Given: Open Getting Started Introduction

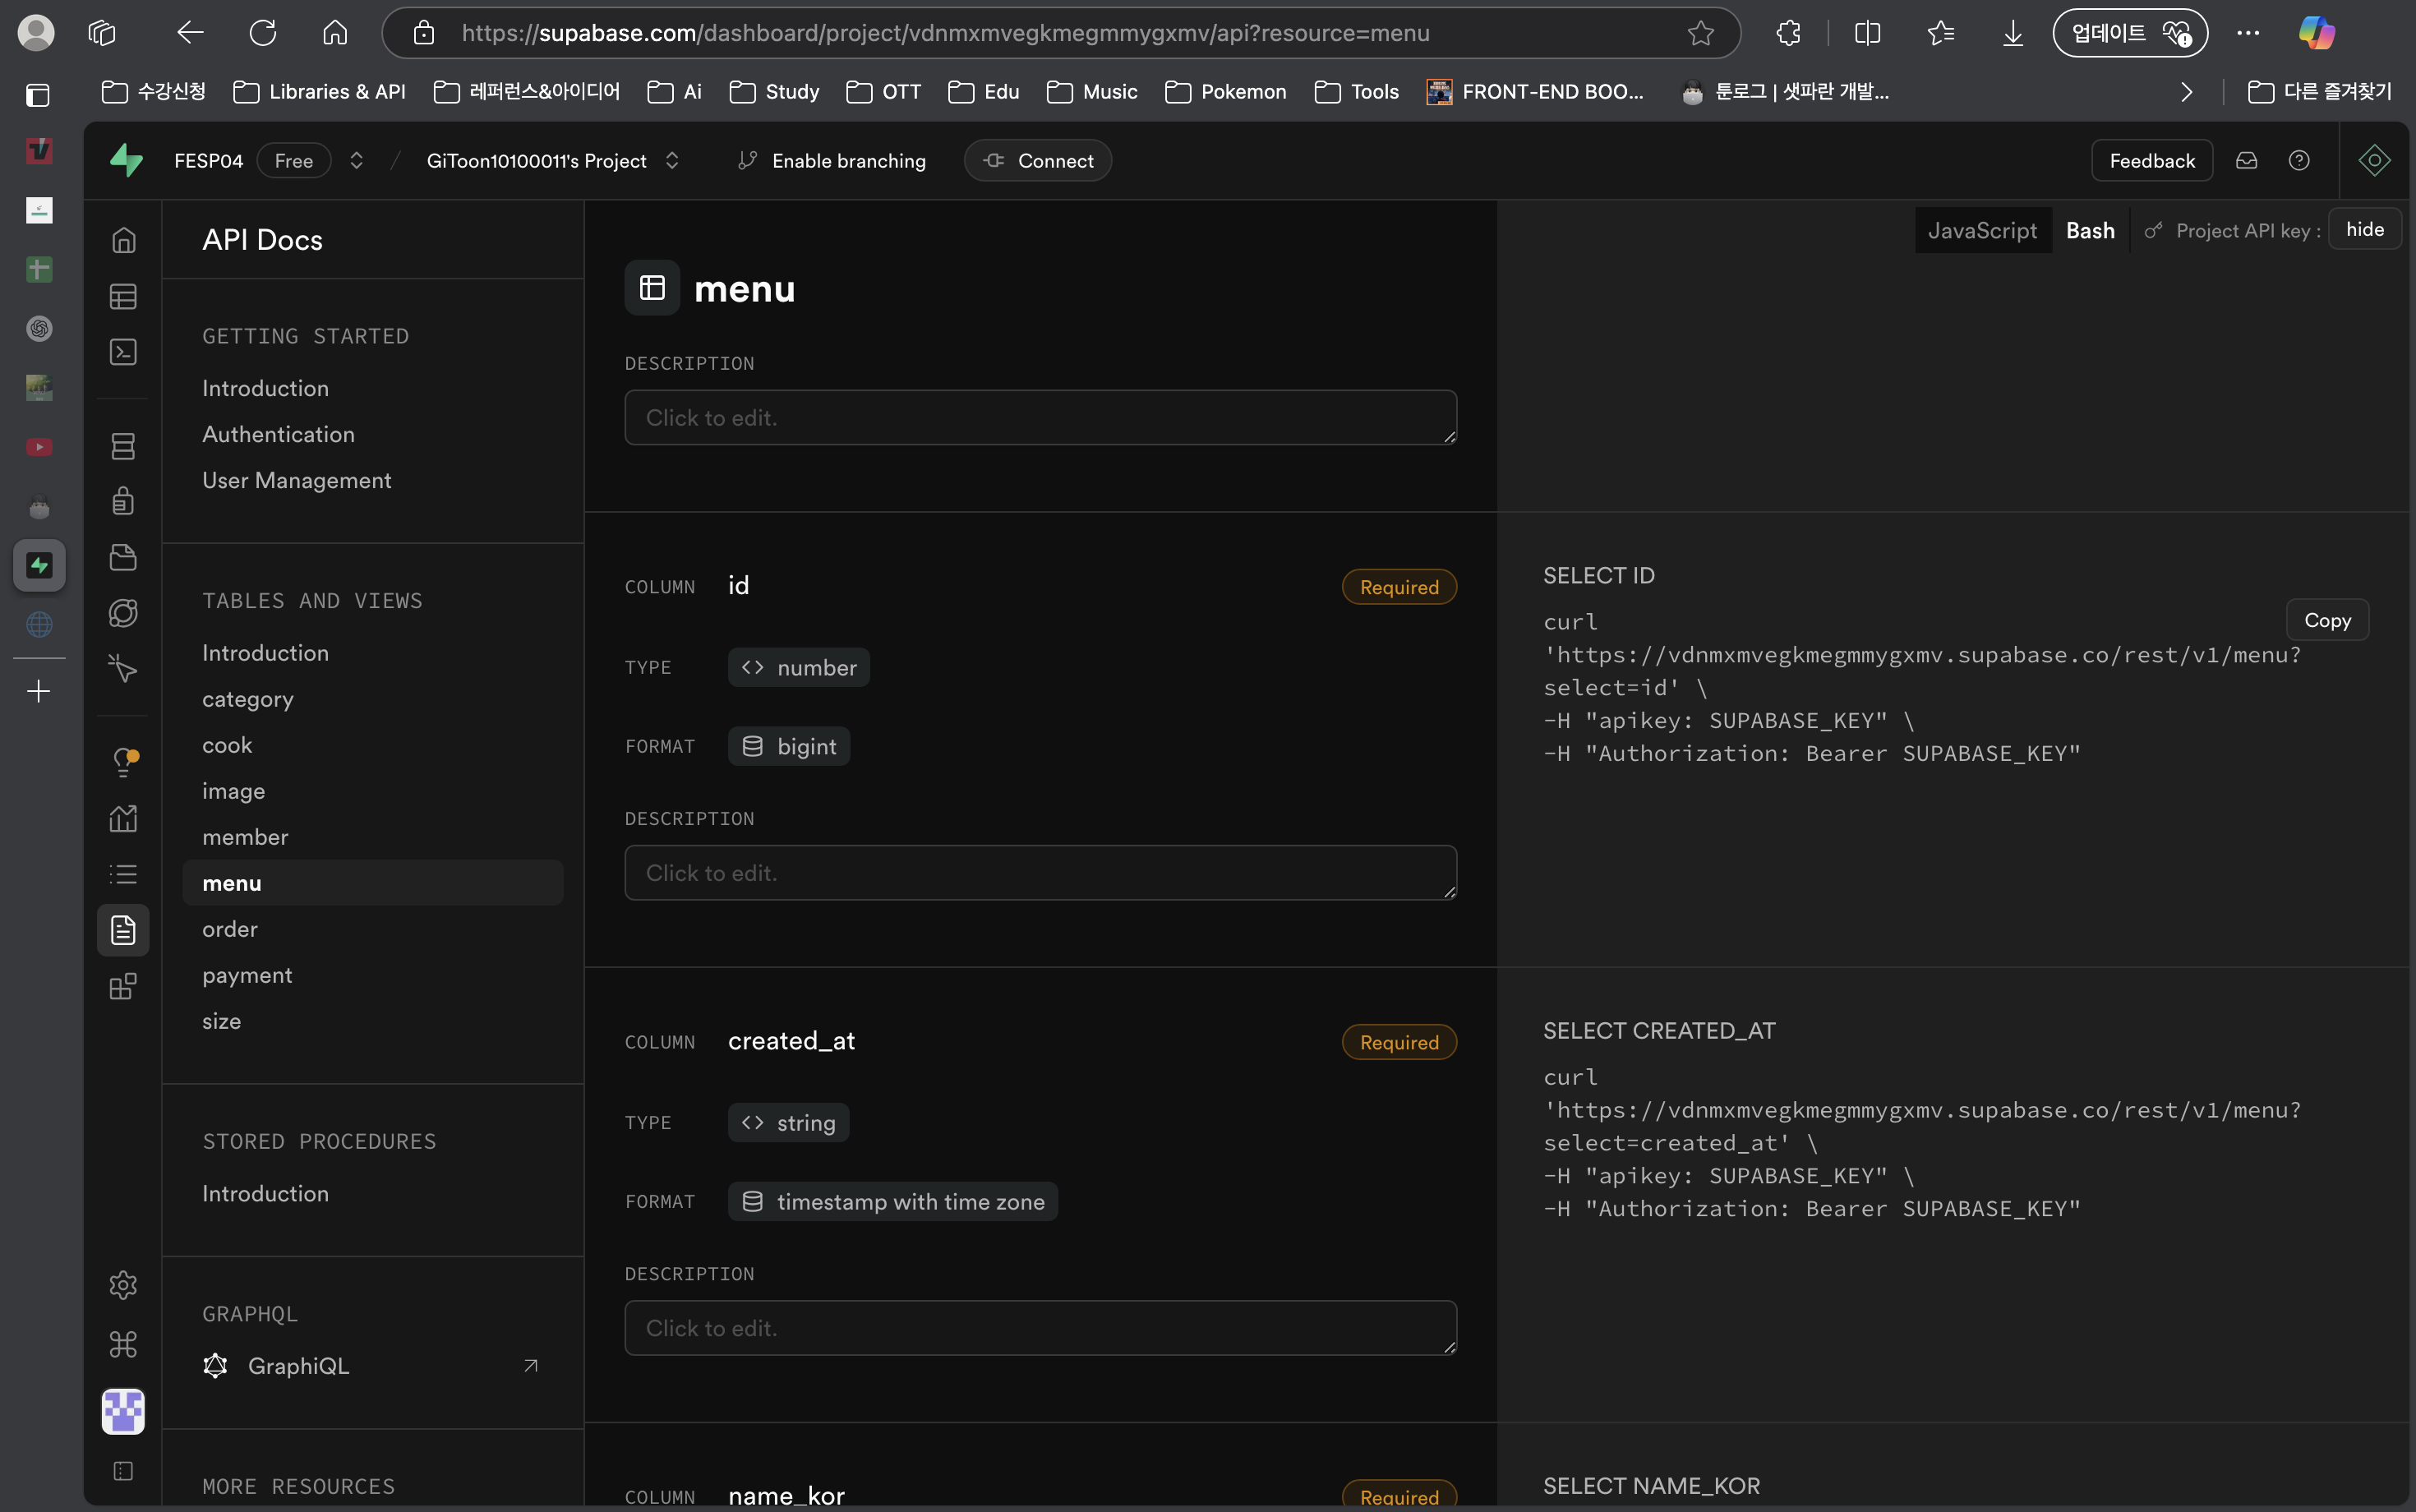Looking at the screenshot, I should [x=265, y=388].
